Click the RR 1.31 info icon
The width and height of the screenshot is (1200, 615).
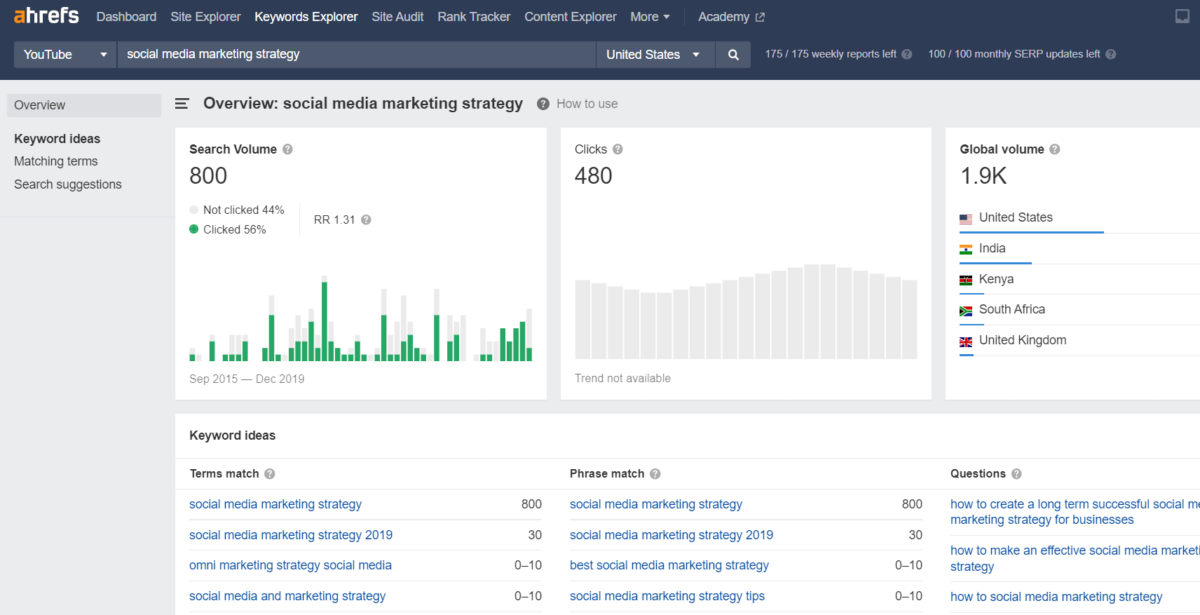point(366,220)
